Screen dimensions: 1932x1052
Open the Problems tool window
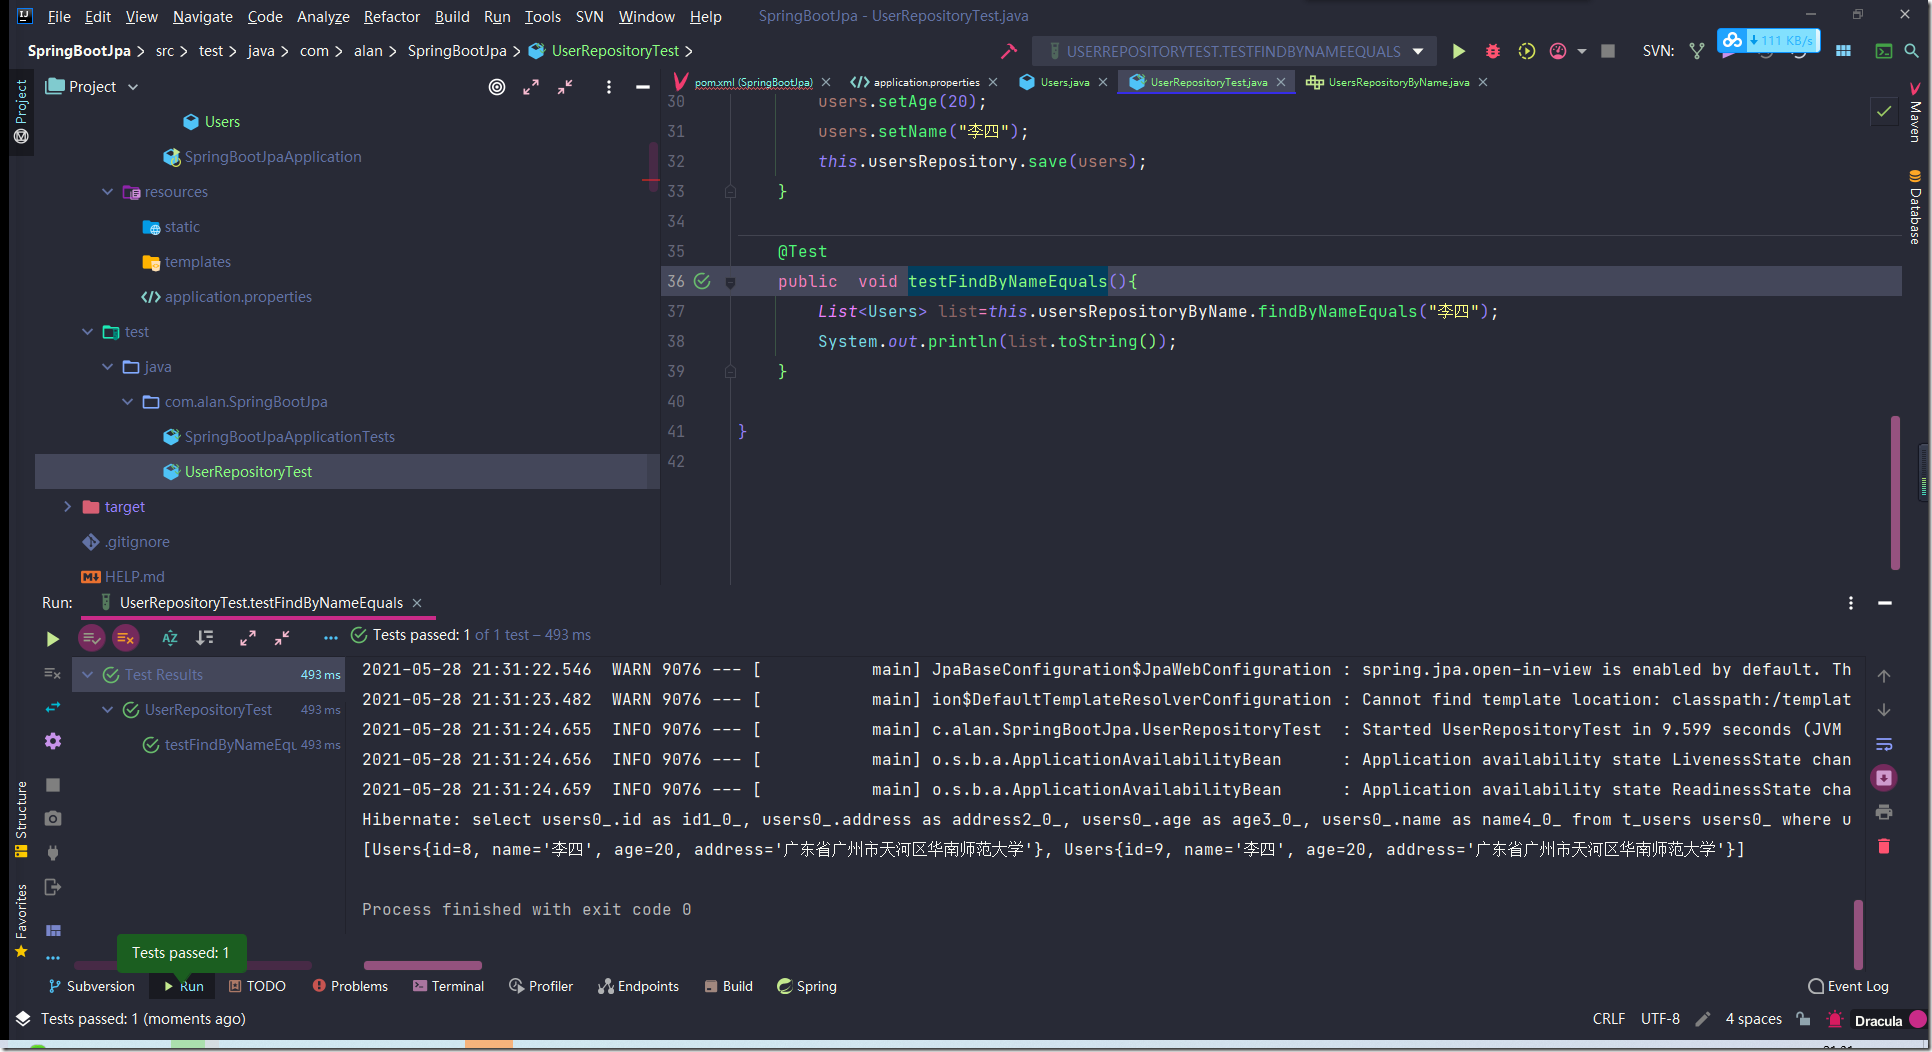click(x=350, y=986)
